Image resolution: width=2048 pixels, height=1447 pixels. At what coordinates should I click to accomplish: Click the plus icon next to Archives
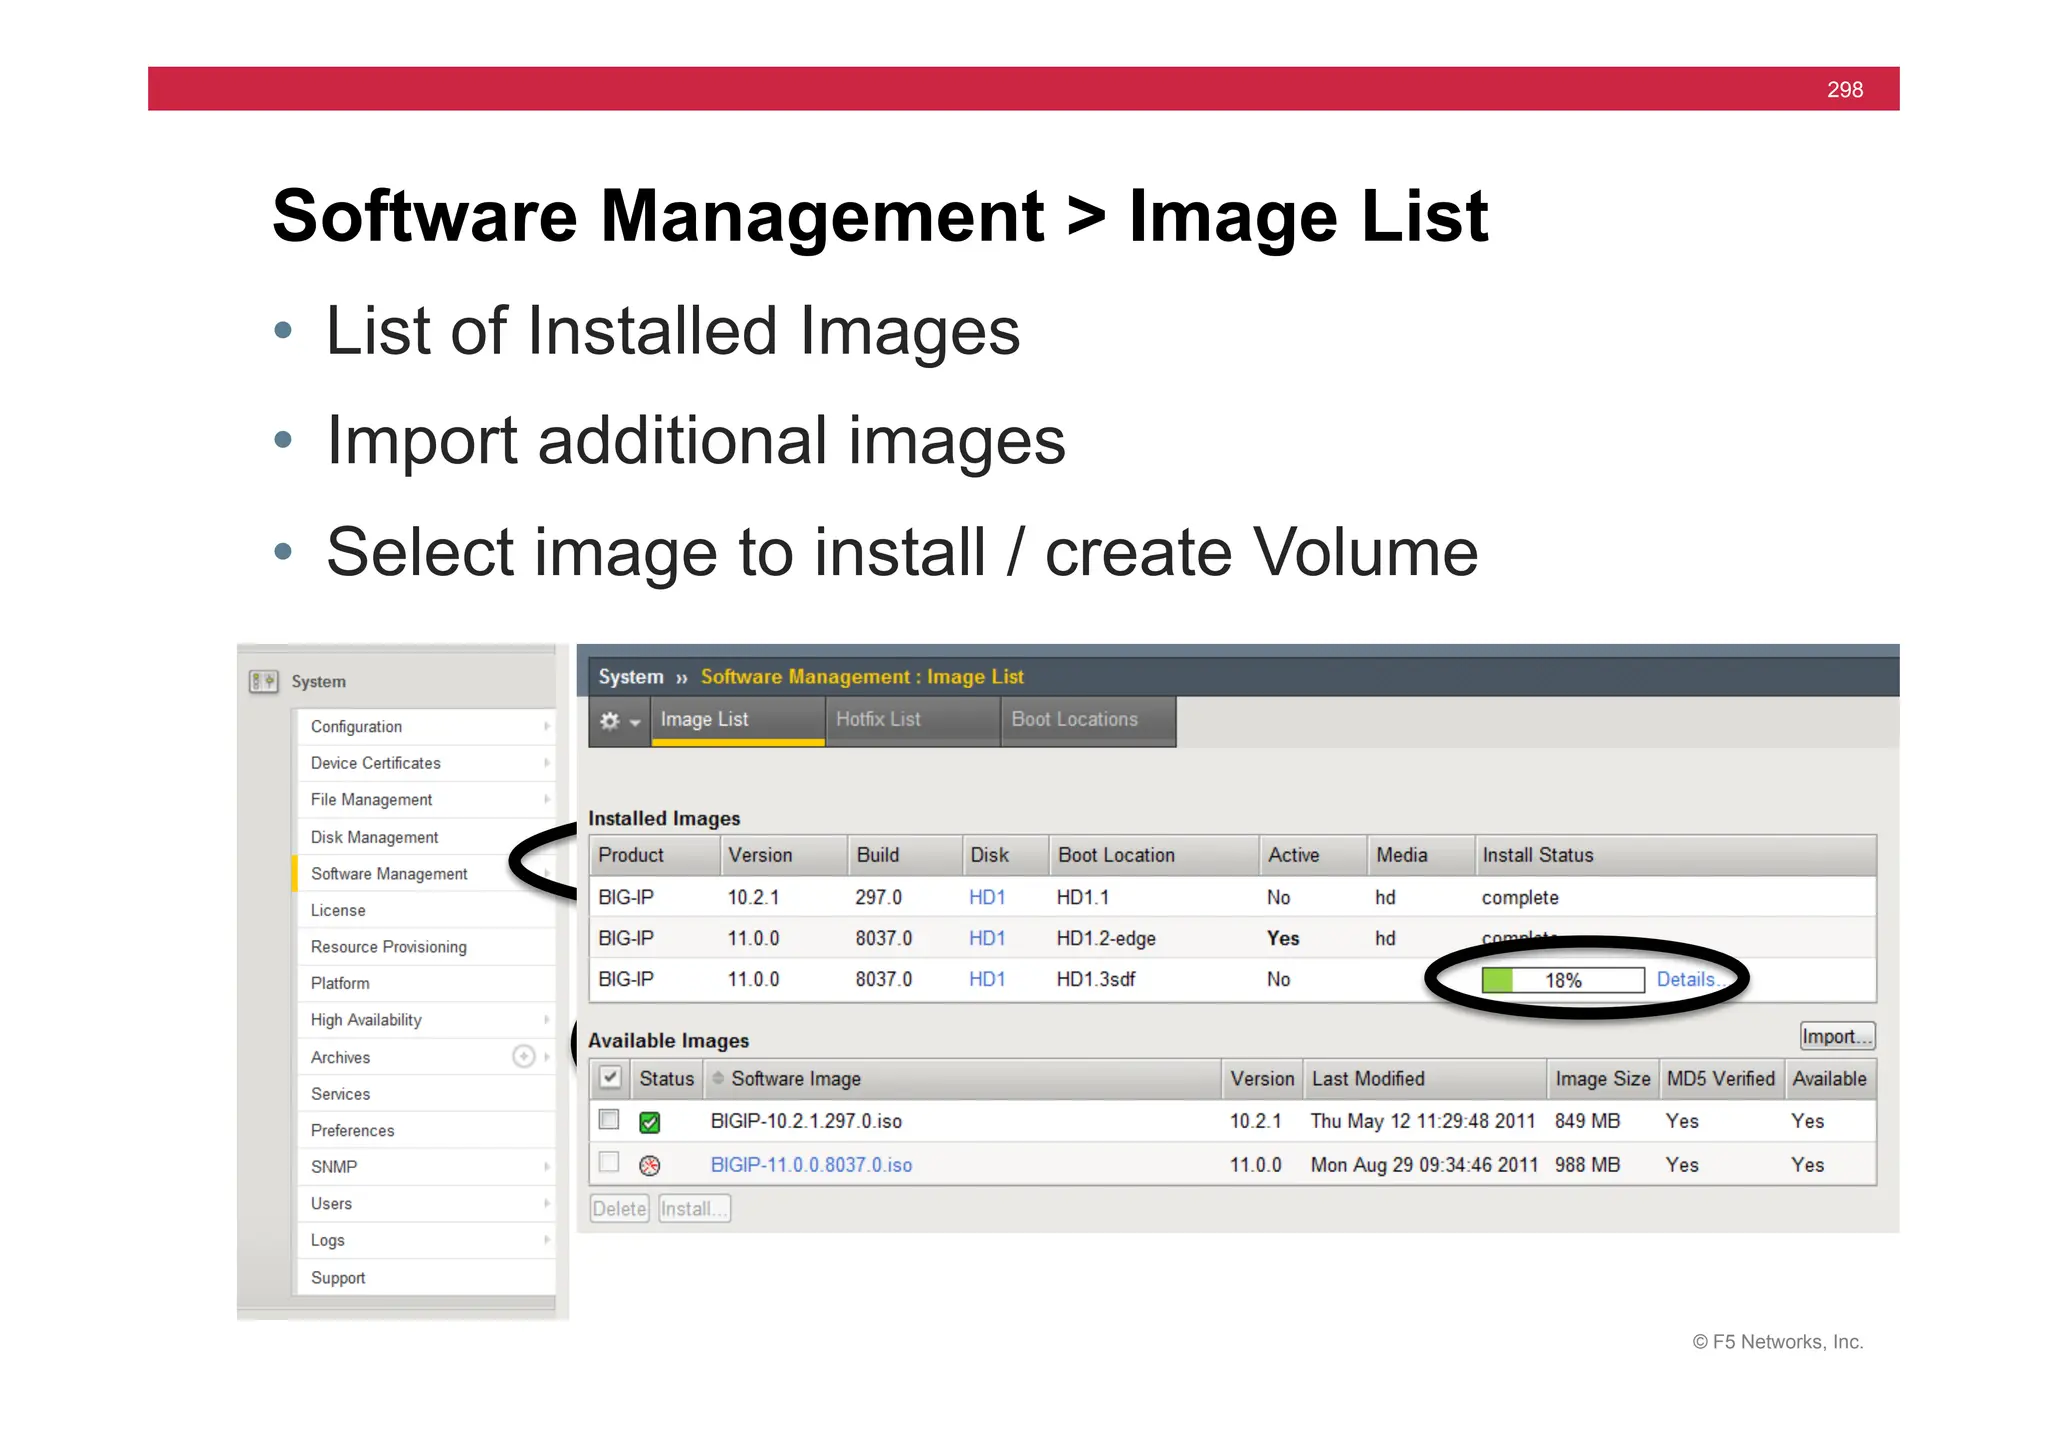524,1056
